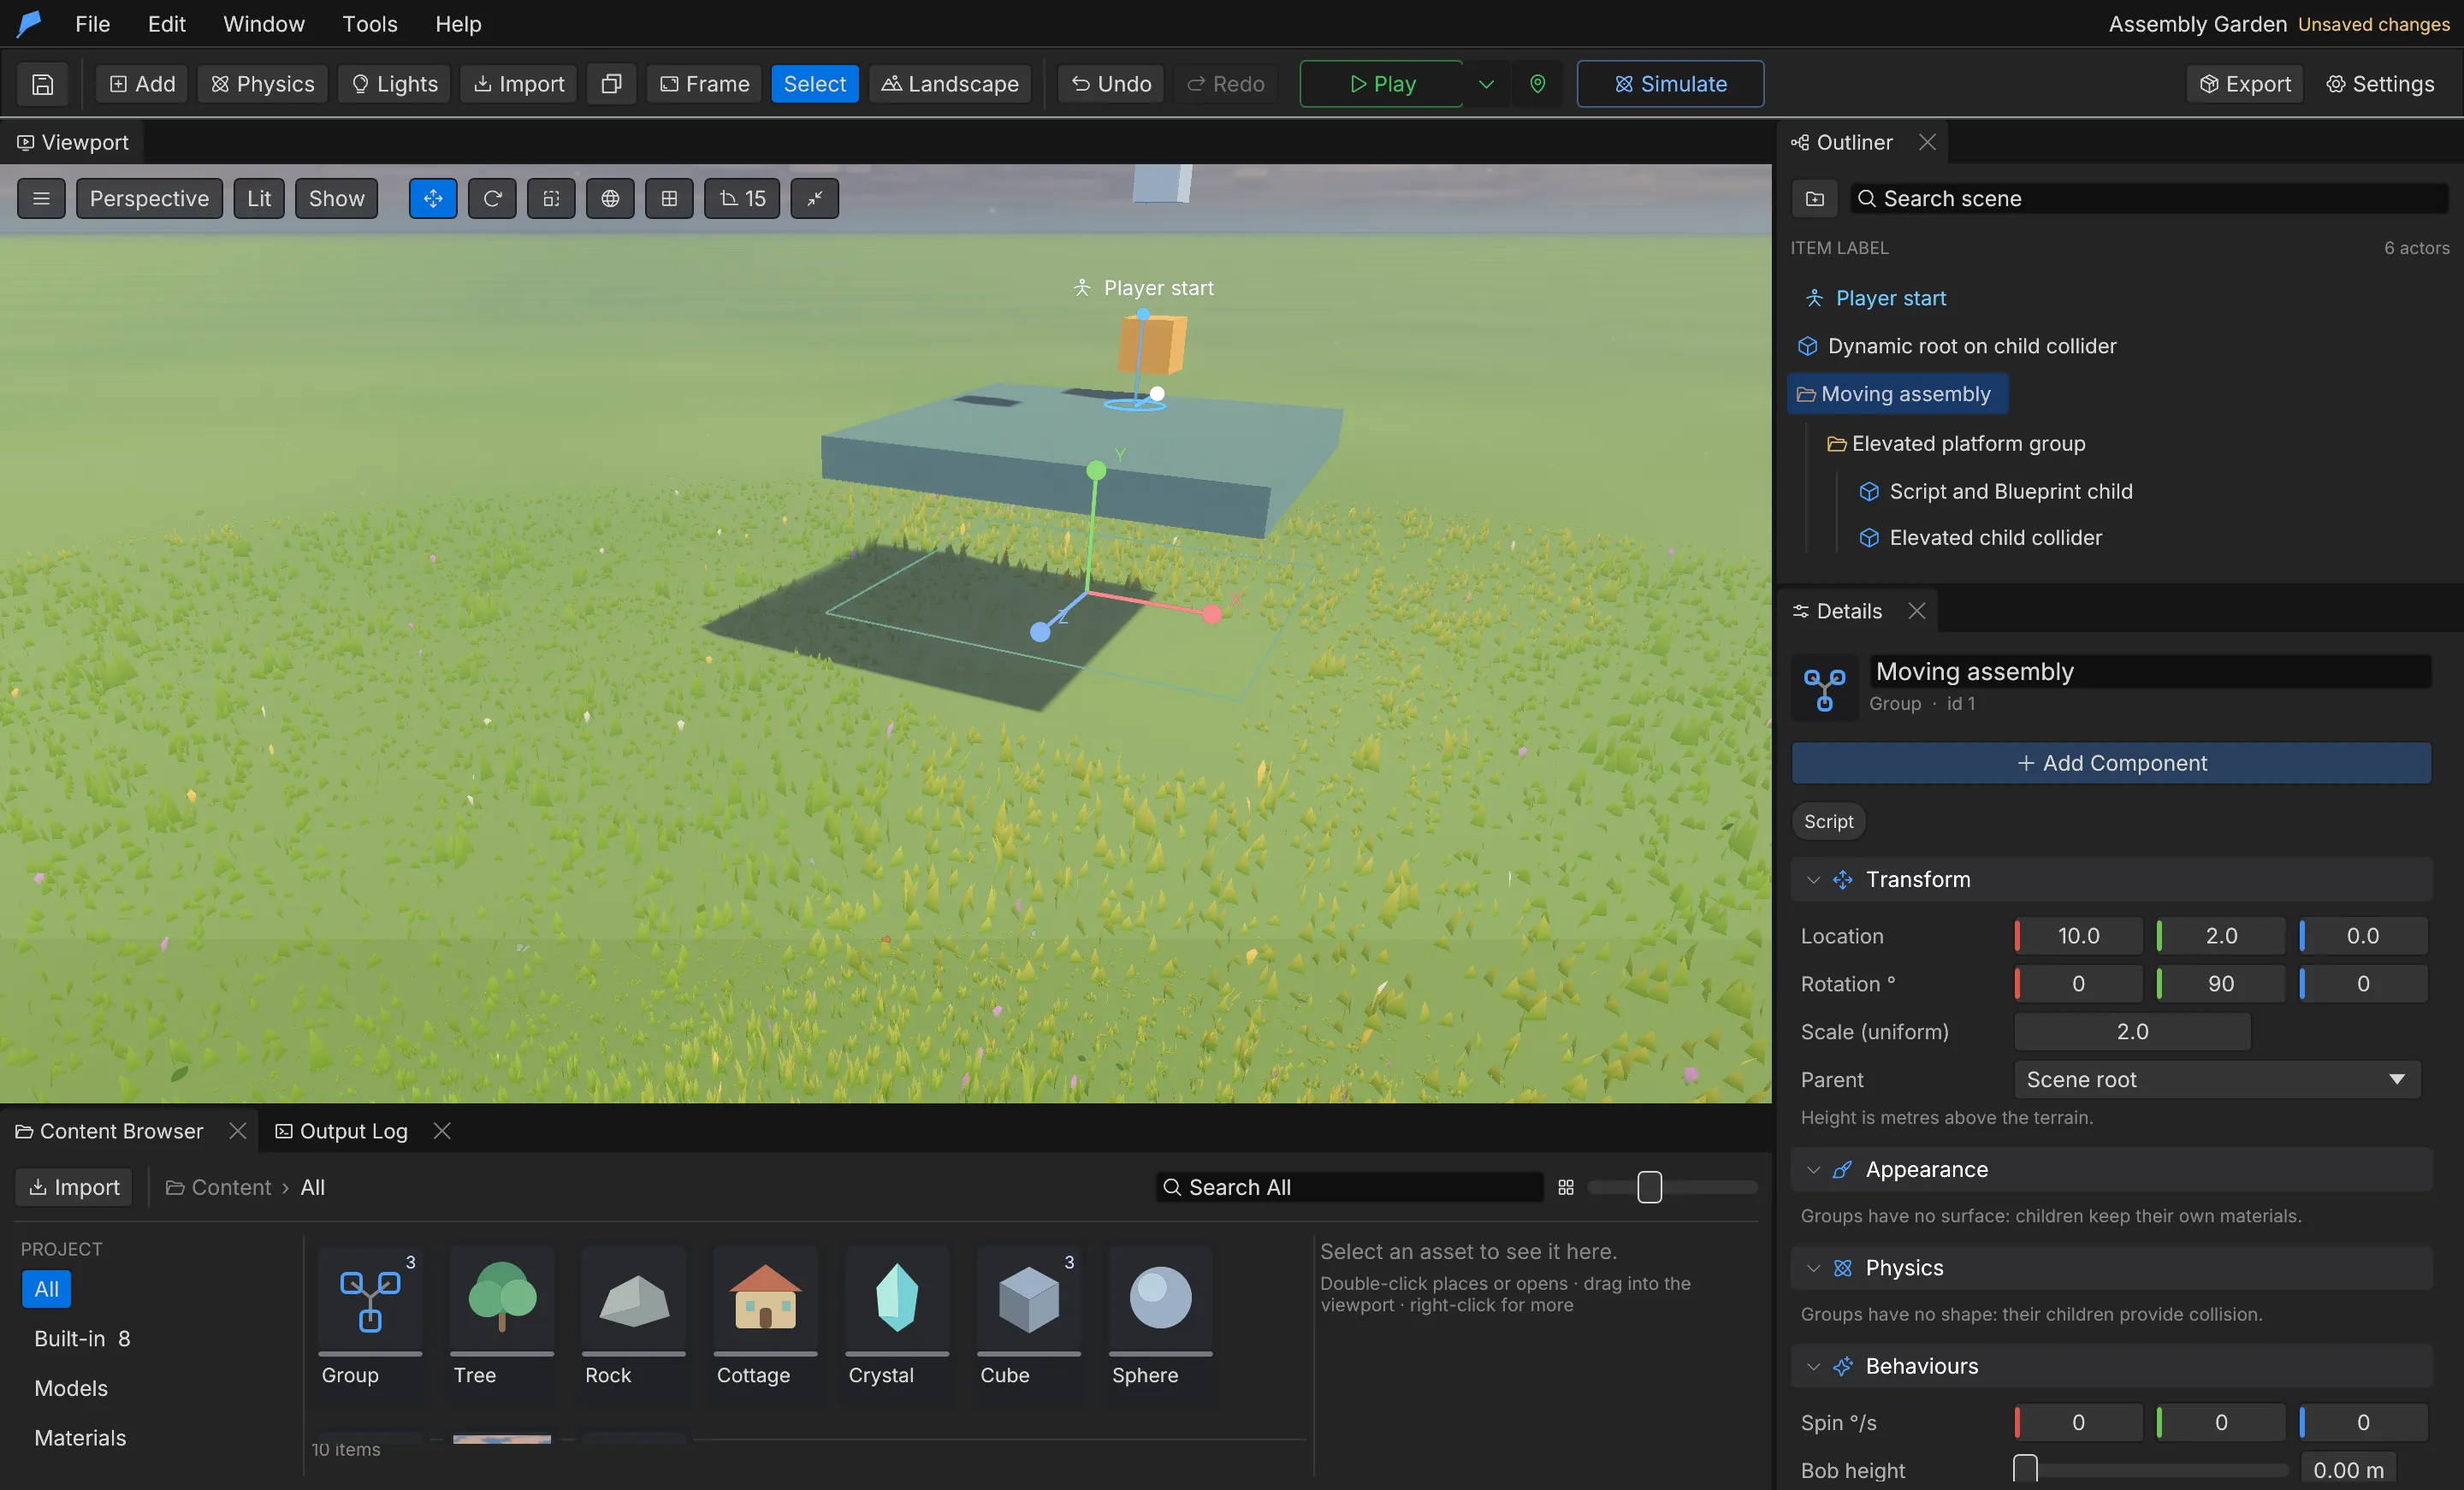Select the move/translate gizmo tool
The height and width of the screenshot is (1490, 2464).
(x=433, y=198)
